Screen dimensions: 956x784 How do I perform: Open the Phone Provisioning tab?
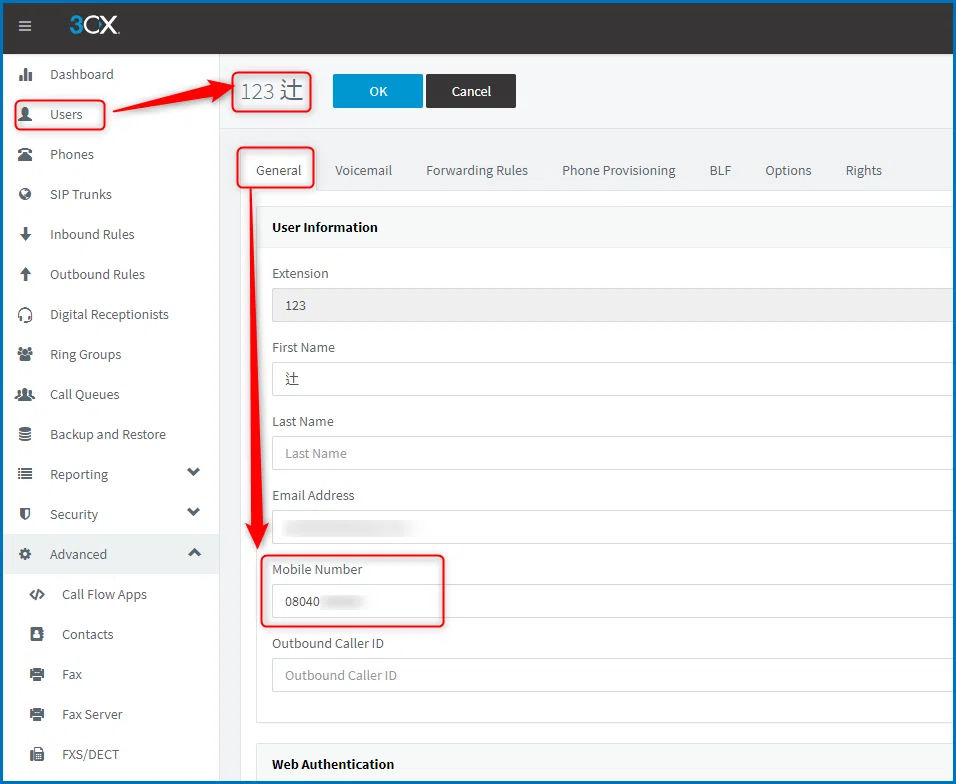click(x=619, y=171)
